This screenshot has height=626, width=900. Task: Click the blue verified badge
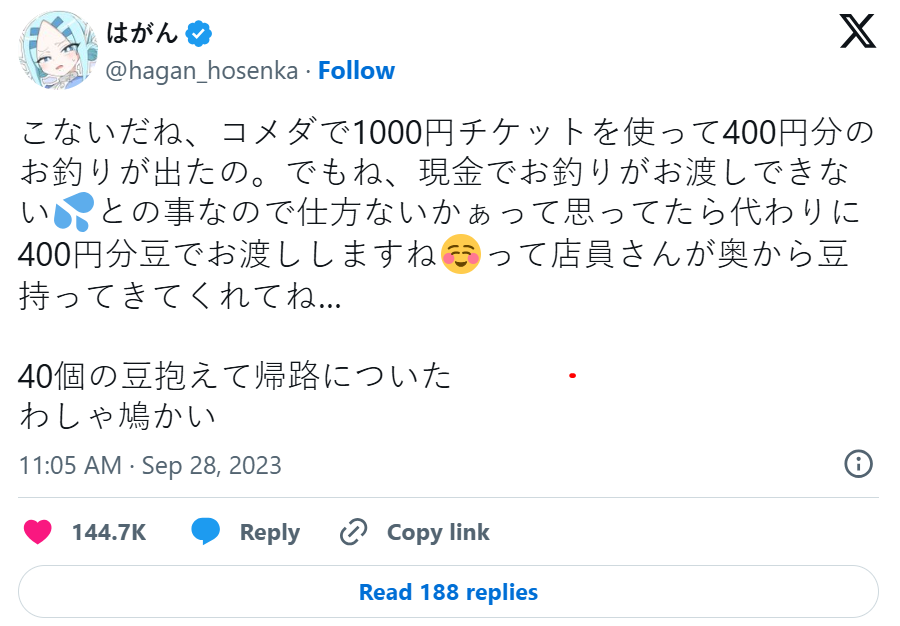(x=200, y=33)
